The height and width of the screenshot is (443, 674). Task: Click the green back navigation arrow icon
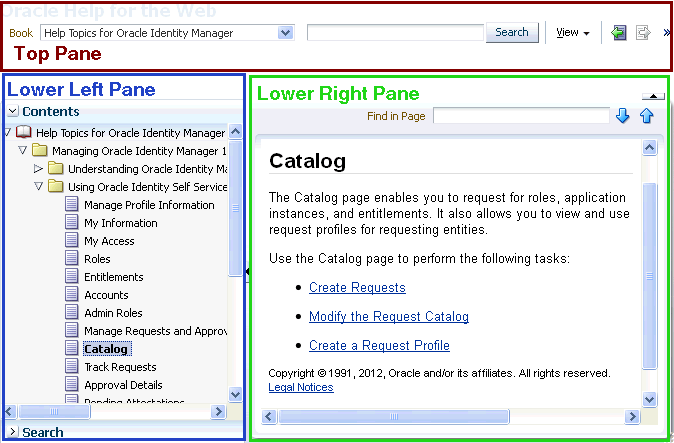click(x=619, y=33)
